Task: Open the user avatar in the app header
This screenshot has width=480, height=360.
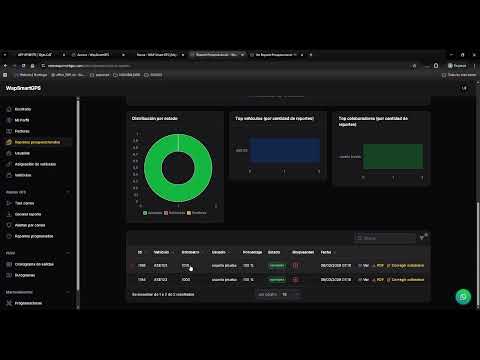Action: pos(464,88)
